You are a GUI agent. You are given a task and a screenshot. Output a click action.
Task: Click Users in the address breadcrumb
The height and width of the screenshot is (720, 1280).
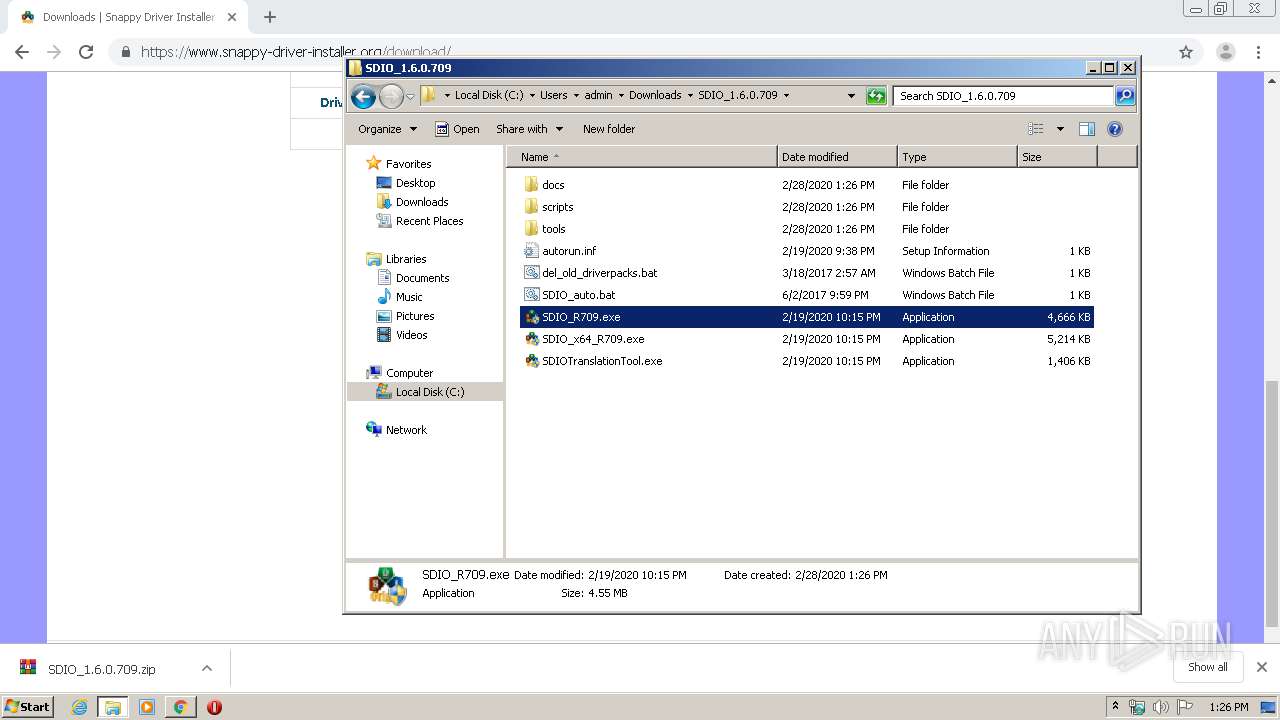553,96
